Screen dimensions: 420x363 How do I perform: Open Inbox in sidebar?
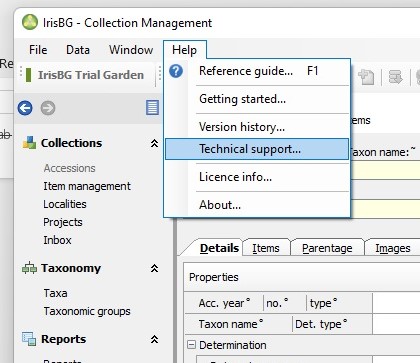[x=57, y=240]
